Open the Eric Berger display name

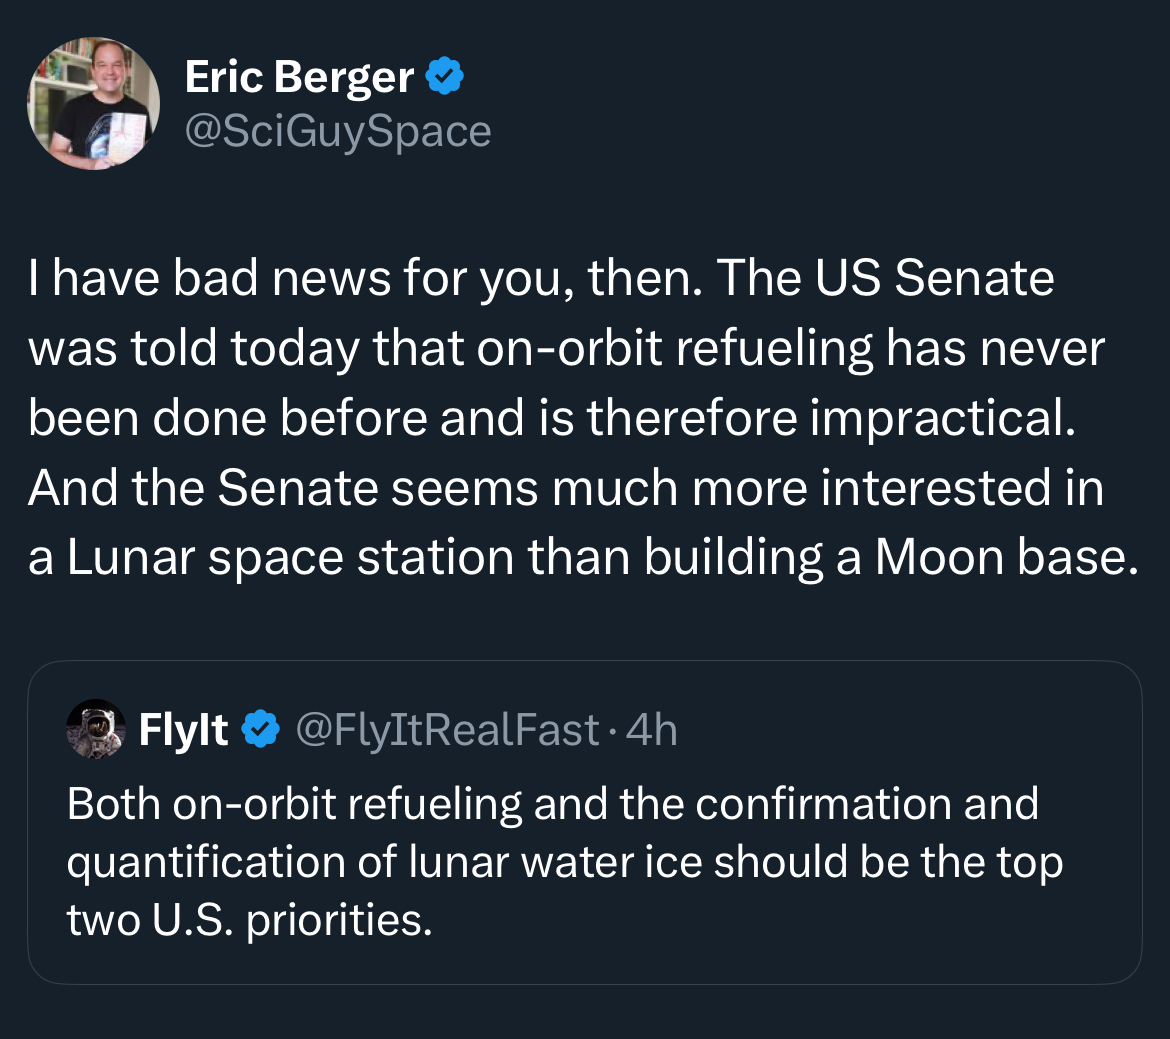point(299,78)
